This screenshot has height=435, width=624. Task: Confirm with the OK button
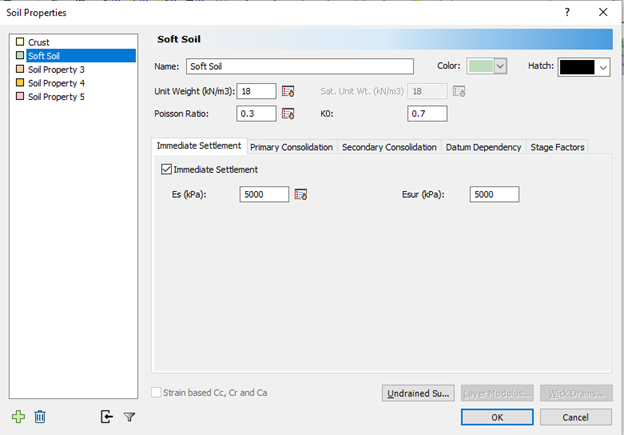click(x=497, y=417)
